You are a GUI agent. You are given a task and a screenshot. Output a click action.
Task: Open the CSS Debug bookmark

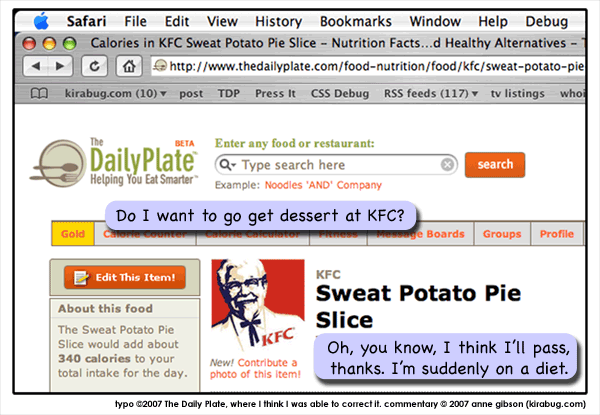(x=340, y=93)
